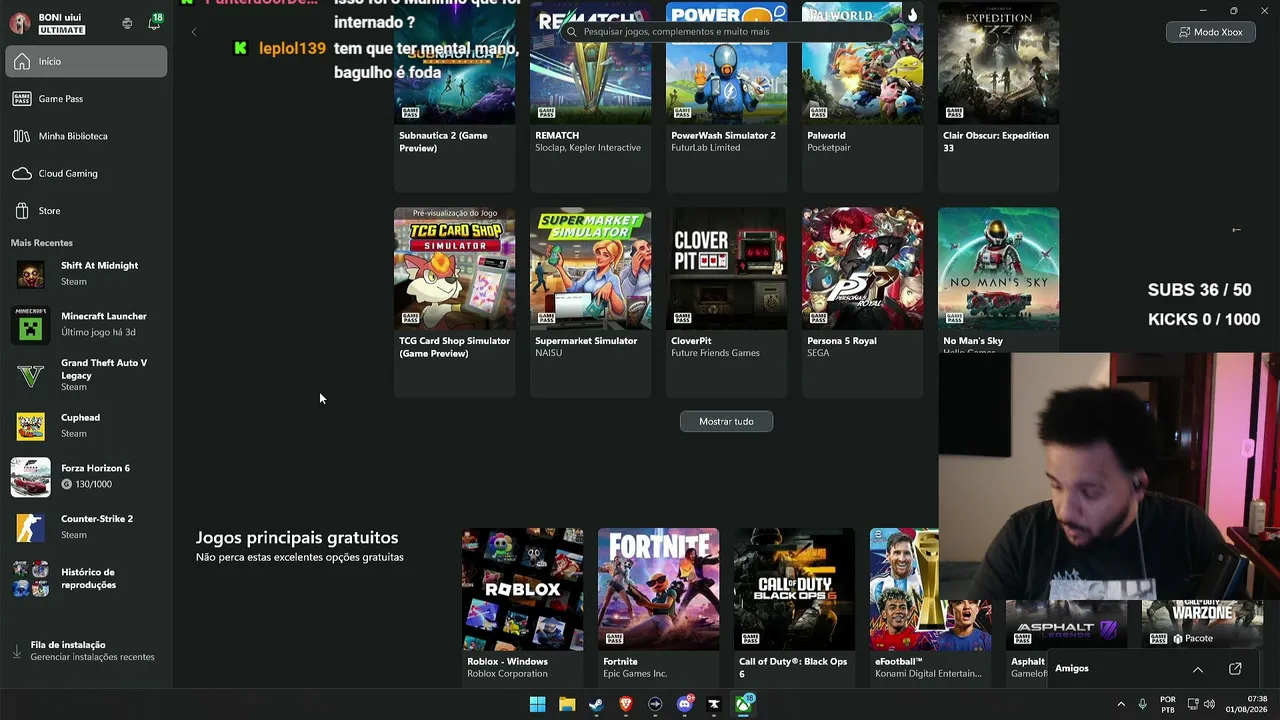Open the REMATCH game card
The width and height of the screenshot is (1280, 720).
(x=590, y=97)
